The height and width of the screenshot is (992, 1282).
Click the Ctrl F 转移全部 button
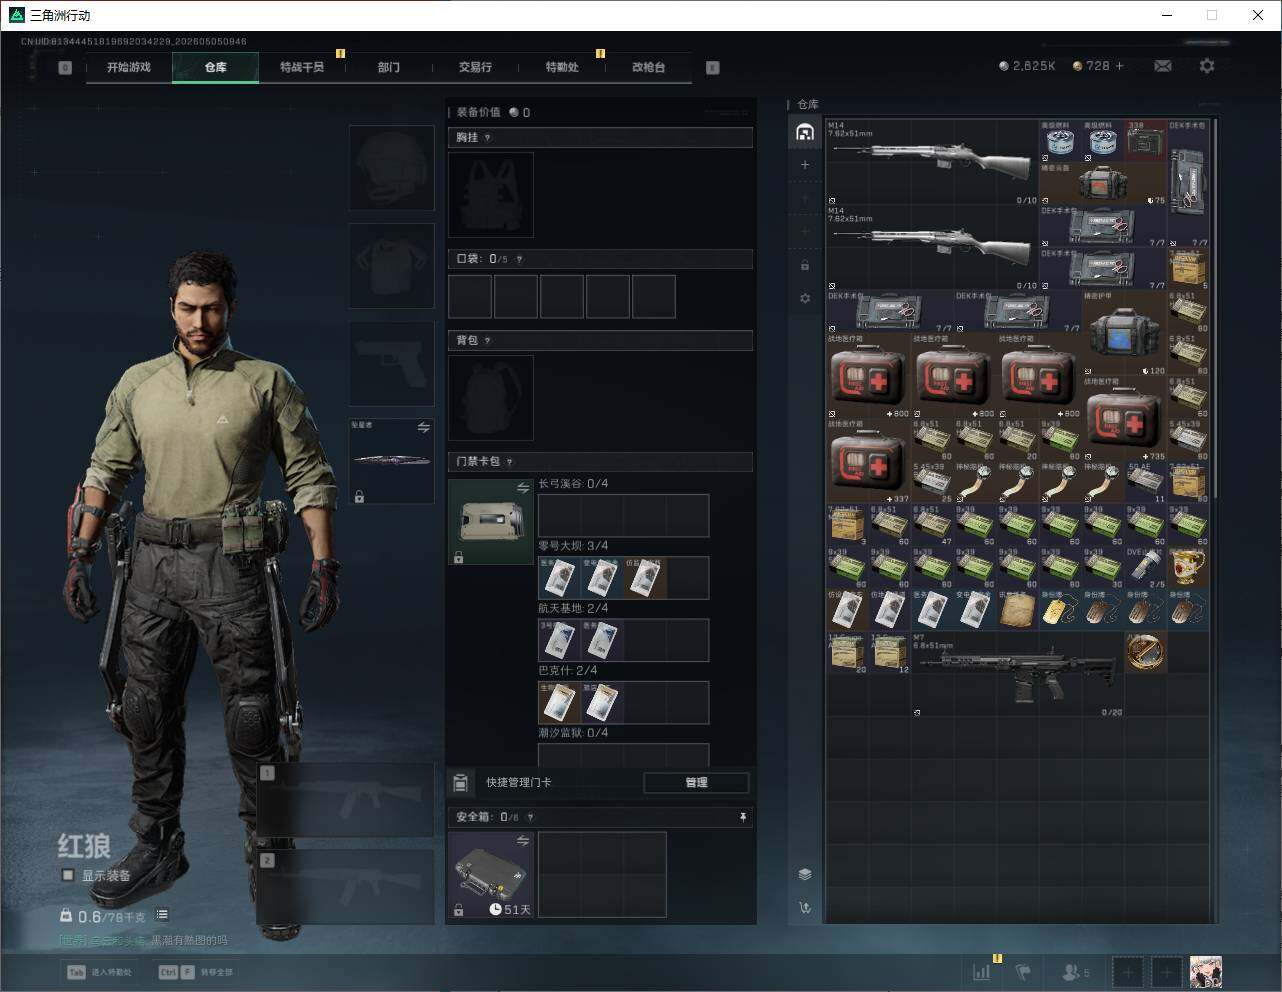click(196, 972)
